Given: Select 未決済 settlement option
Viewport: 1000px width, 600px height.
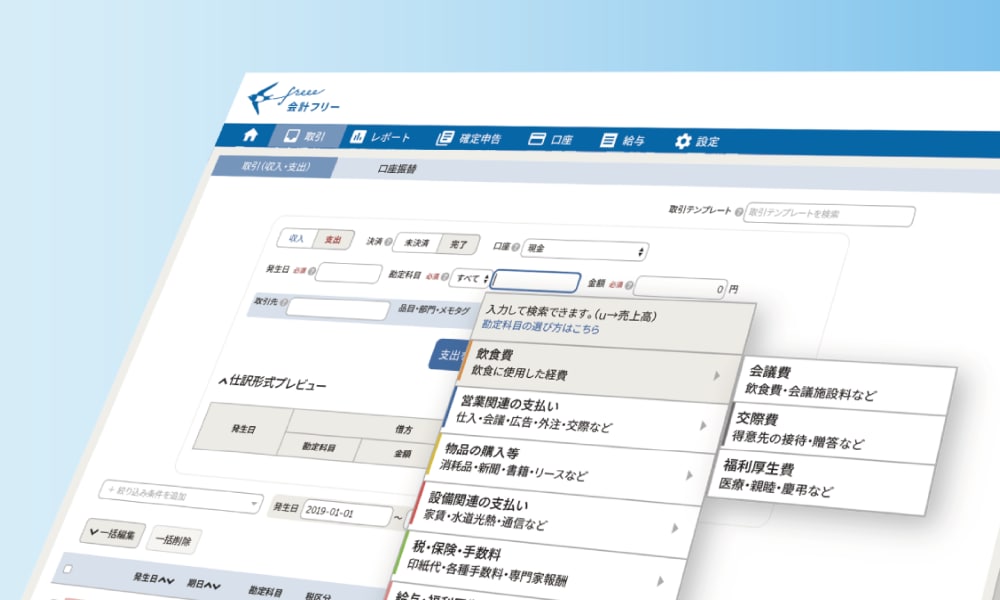Looking at the screenshot, I should [416, 243].
